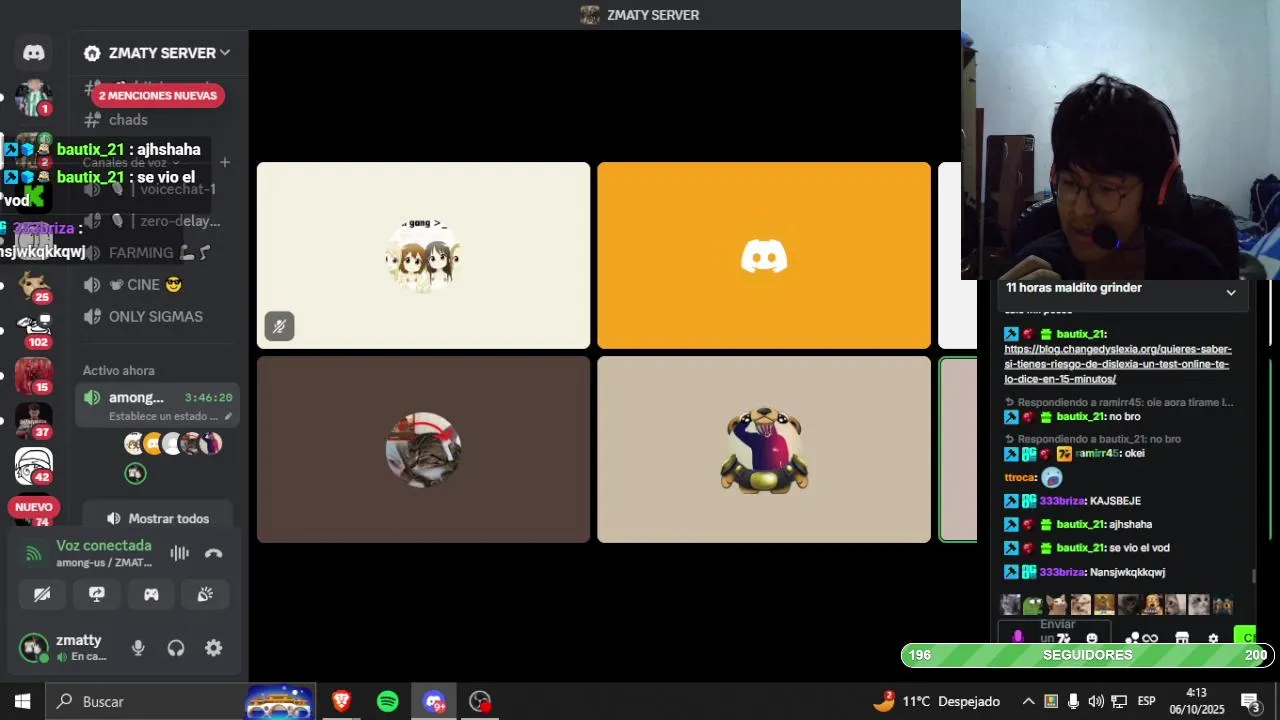1280x720 pixels.
Task: Select server icon with 37 badge
Action: pos(34,421)
